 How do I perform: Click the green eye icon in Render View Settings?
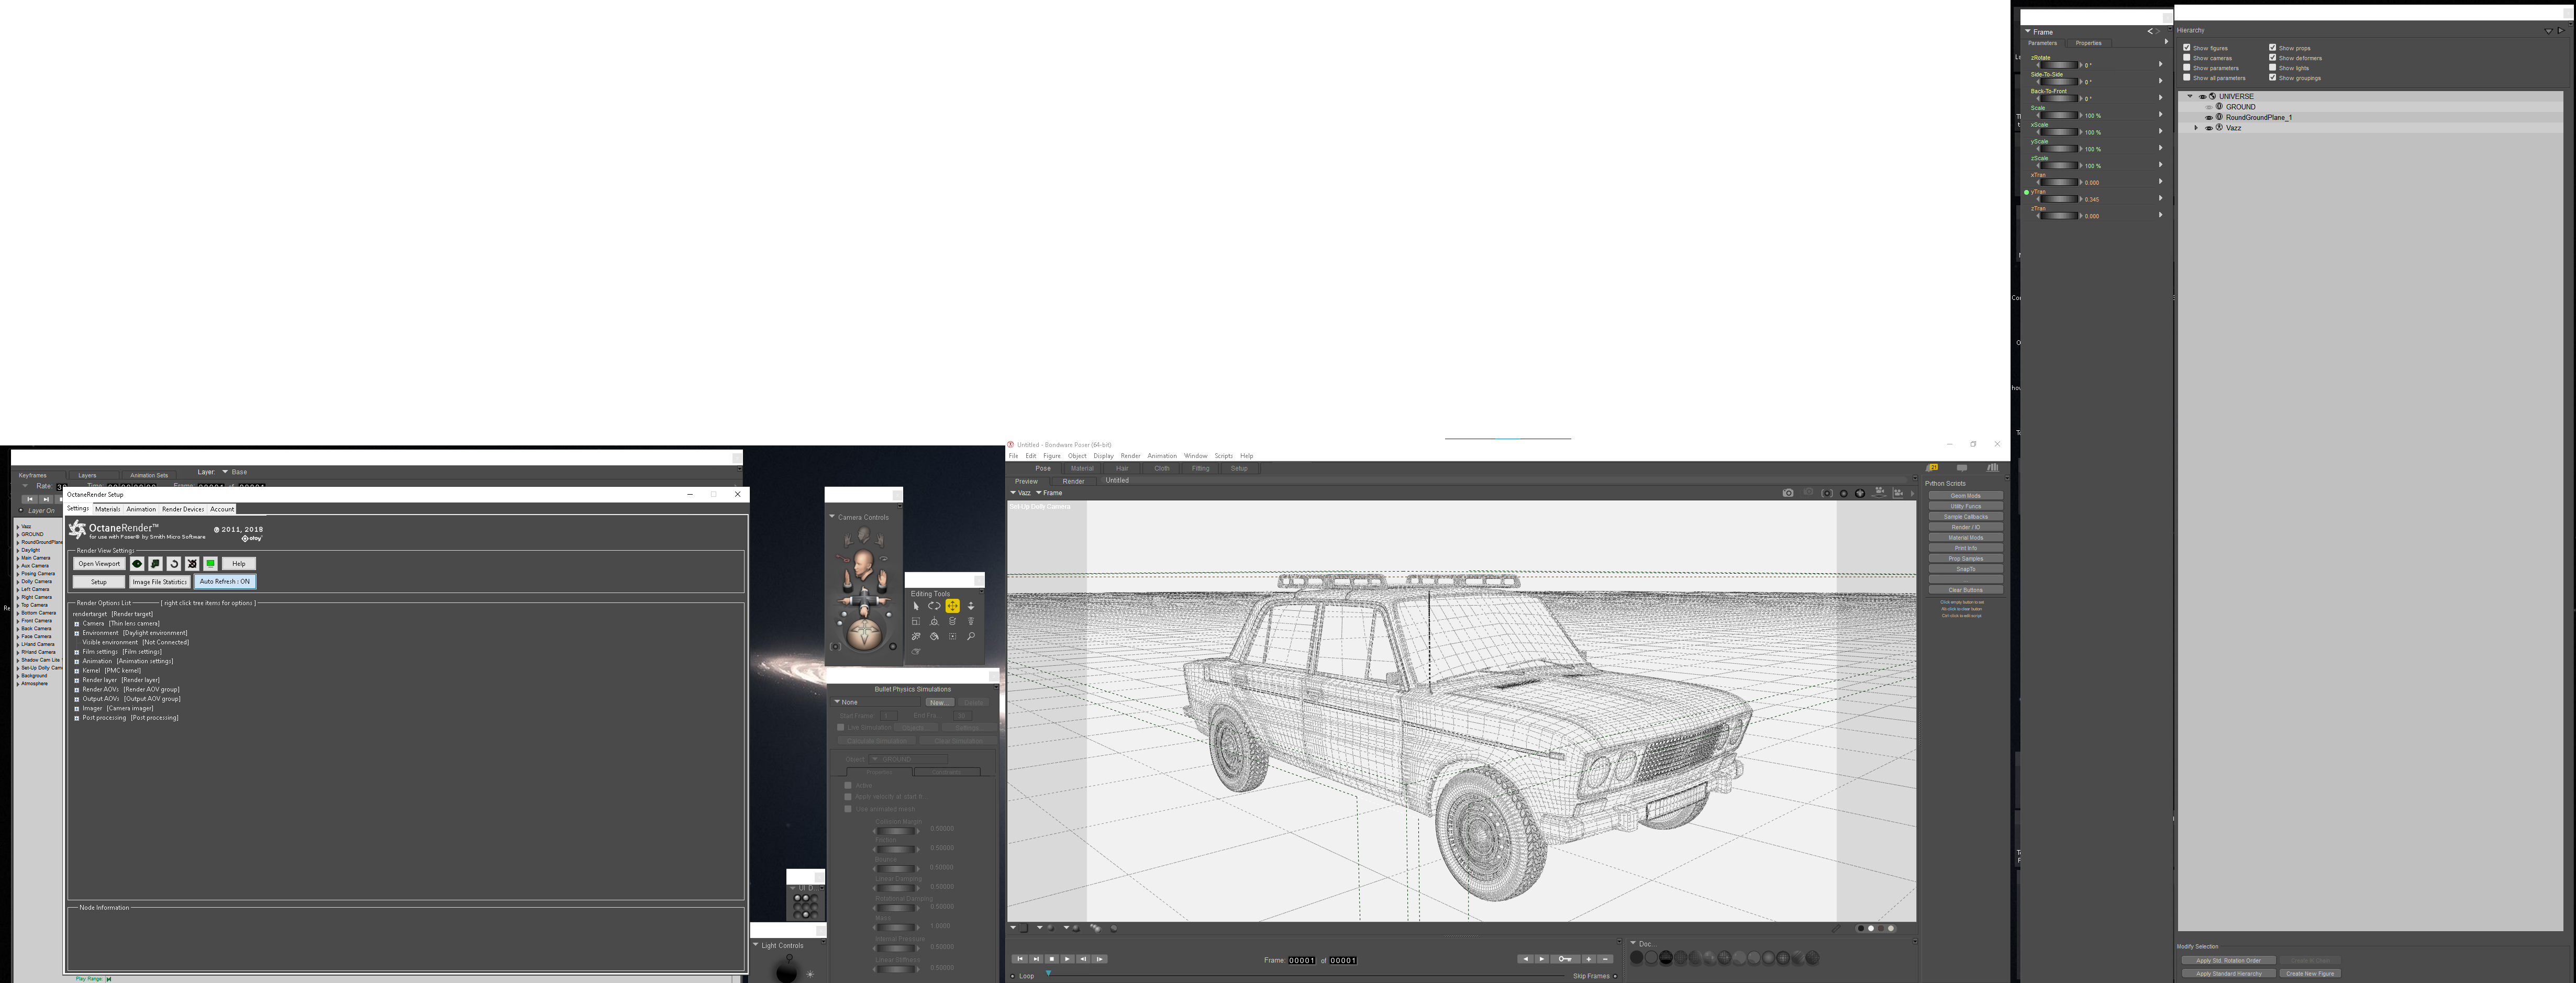pyautogui.click(x=137, y=564)
